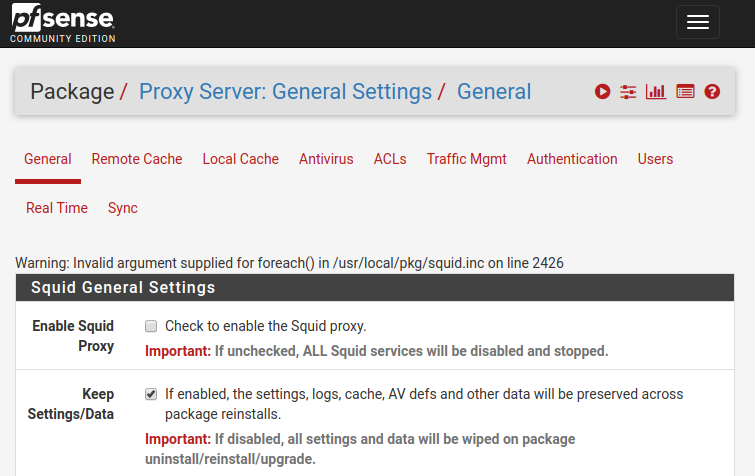Click the Proxy Server: General Settings breadcrumb
This screenshot has width=755, height=476.
(x=285, y=92)
